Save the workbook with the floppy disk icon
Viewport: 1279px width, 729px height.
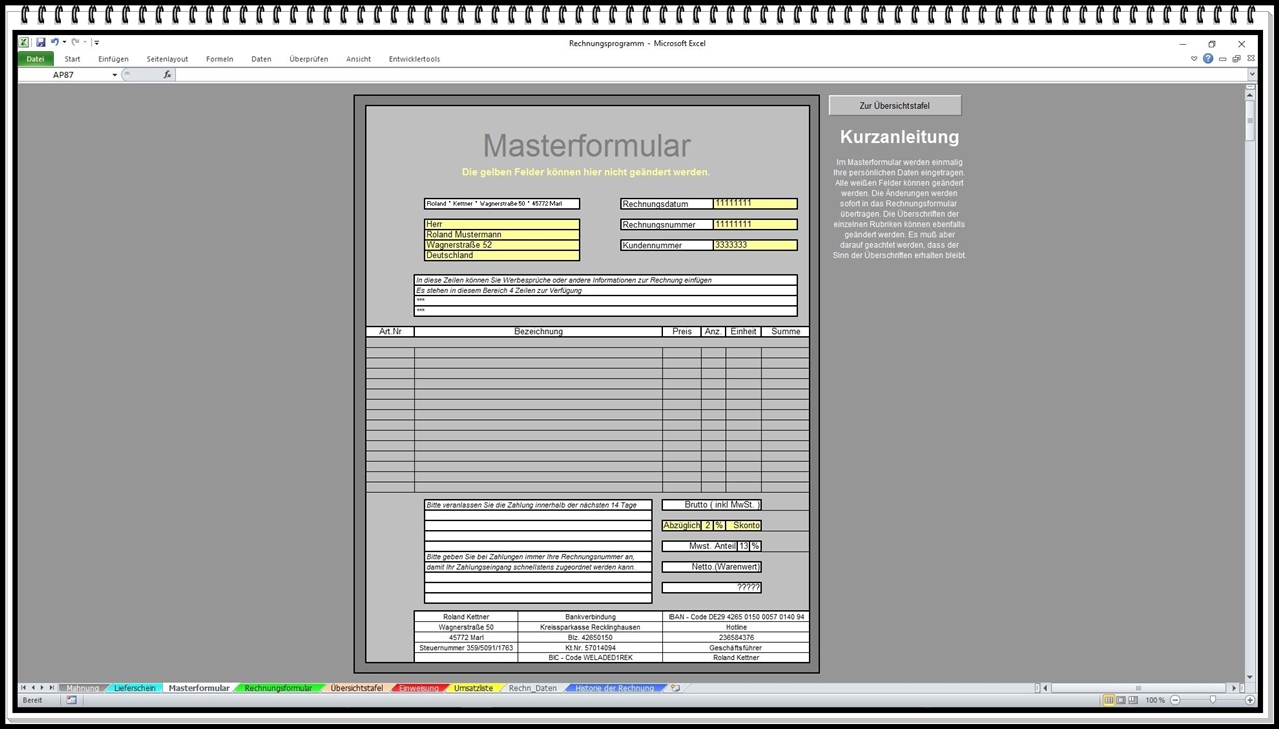pyautogui.click(x=41, y=43)
